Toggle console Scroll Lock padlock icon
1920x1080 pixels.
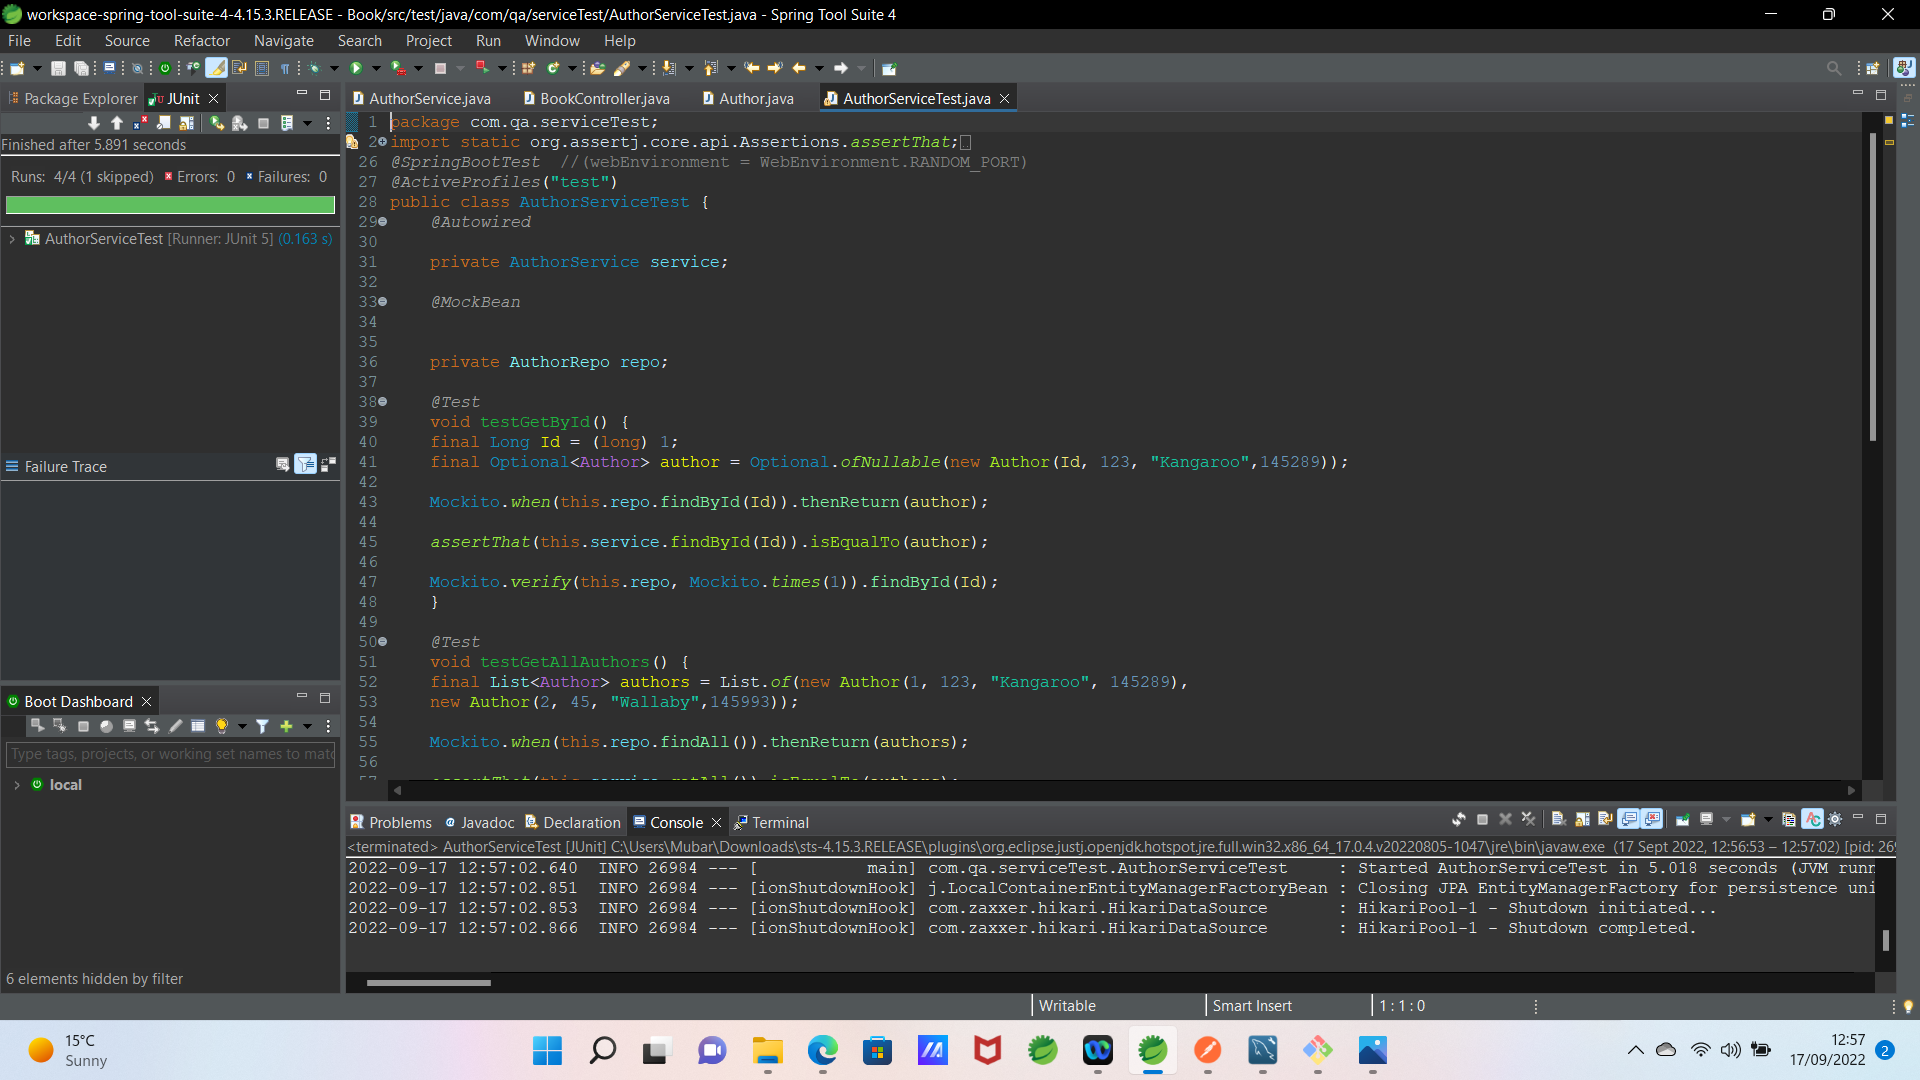coord(1582,819)
